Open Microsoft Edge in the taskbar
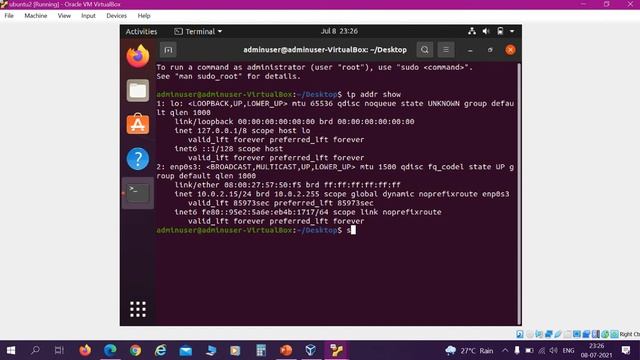The image size is (640, 360). point(110,350)
